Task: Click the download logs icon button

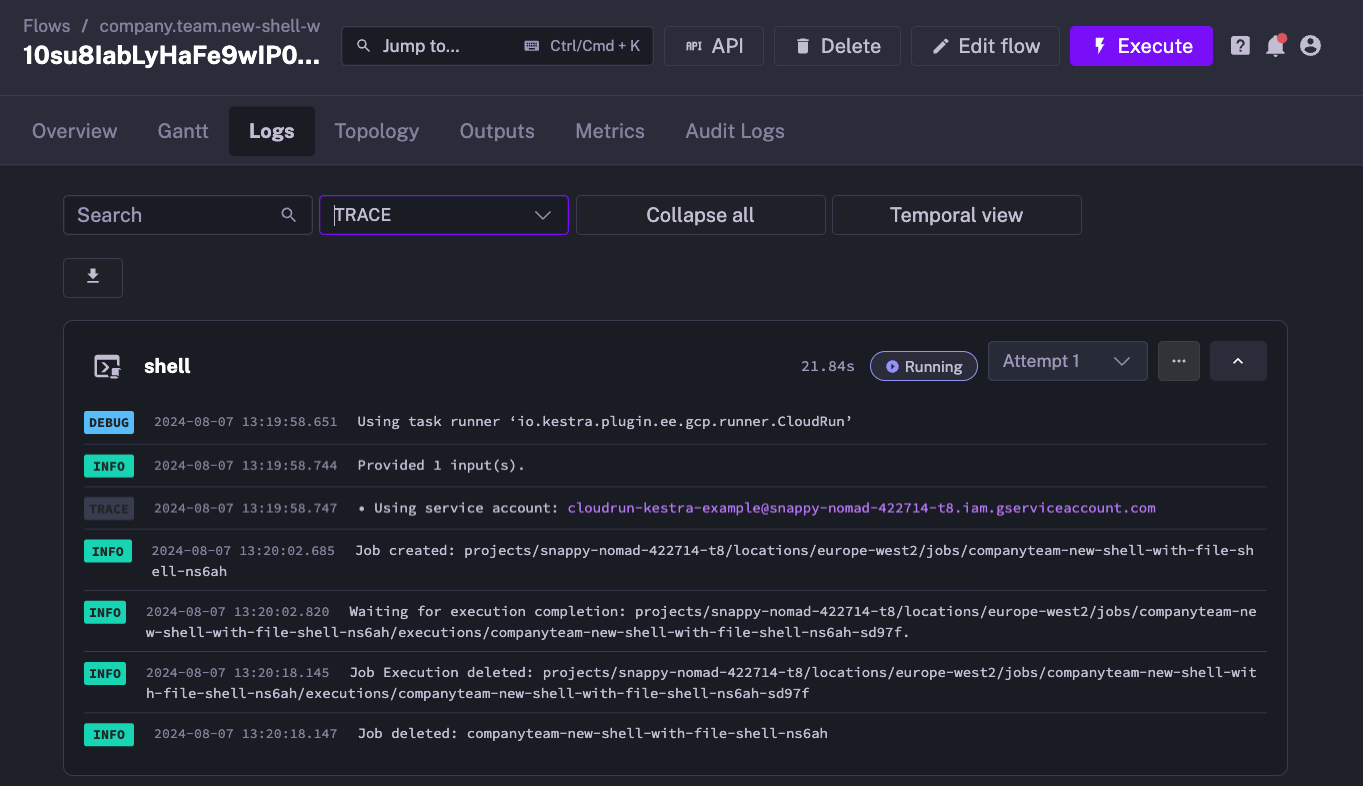Action: pyautogui.click(x=93, y=277)
